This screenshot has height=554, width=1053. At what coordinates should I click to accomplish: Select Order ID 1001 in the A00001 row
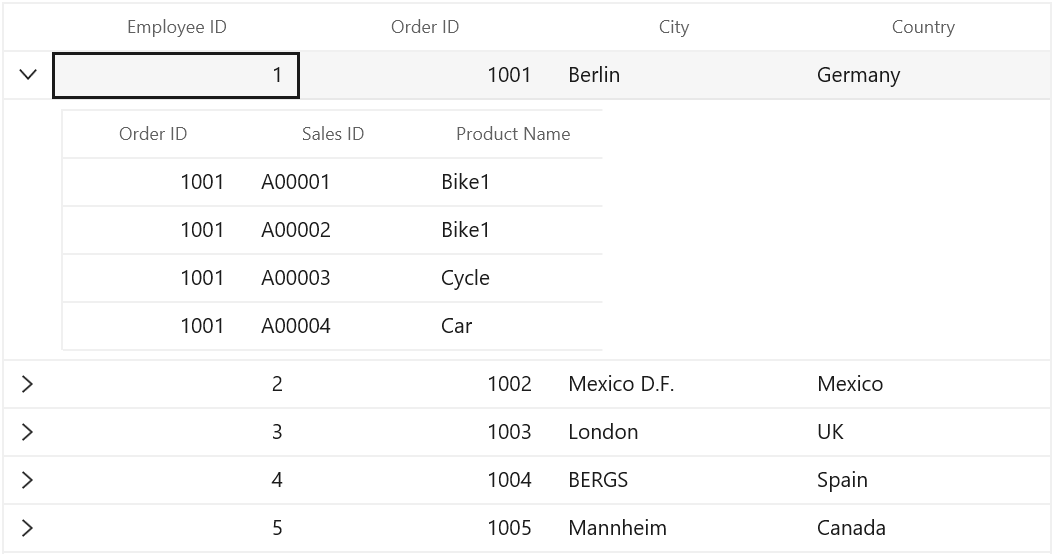153,182
